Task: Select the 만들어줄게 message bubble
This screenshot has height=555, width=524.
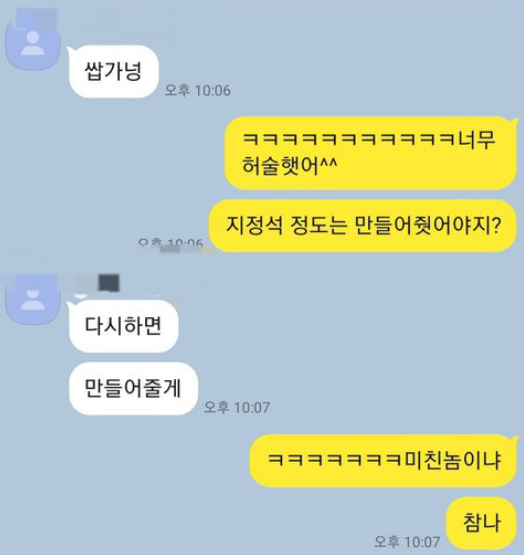Action: [x=133, y=388]
